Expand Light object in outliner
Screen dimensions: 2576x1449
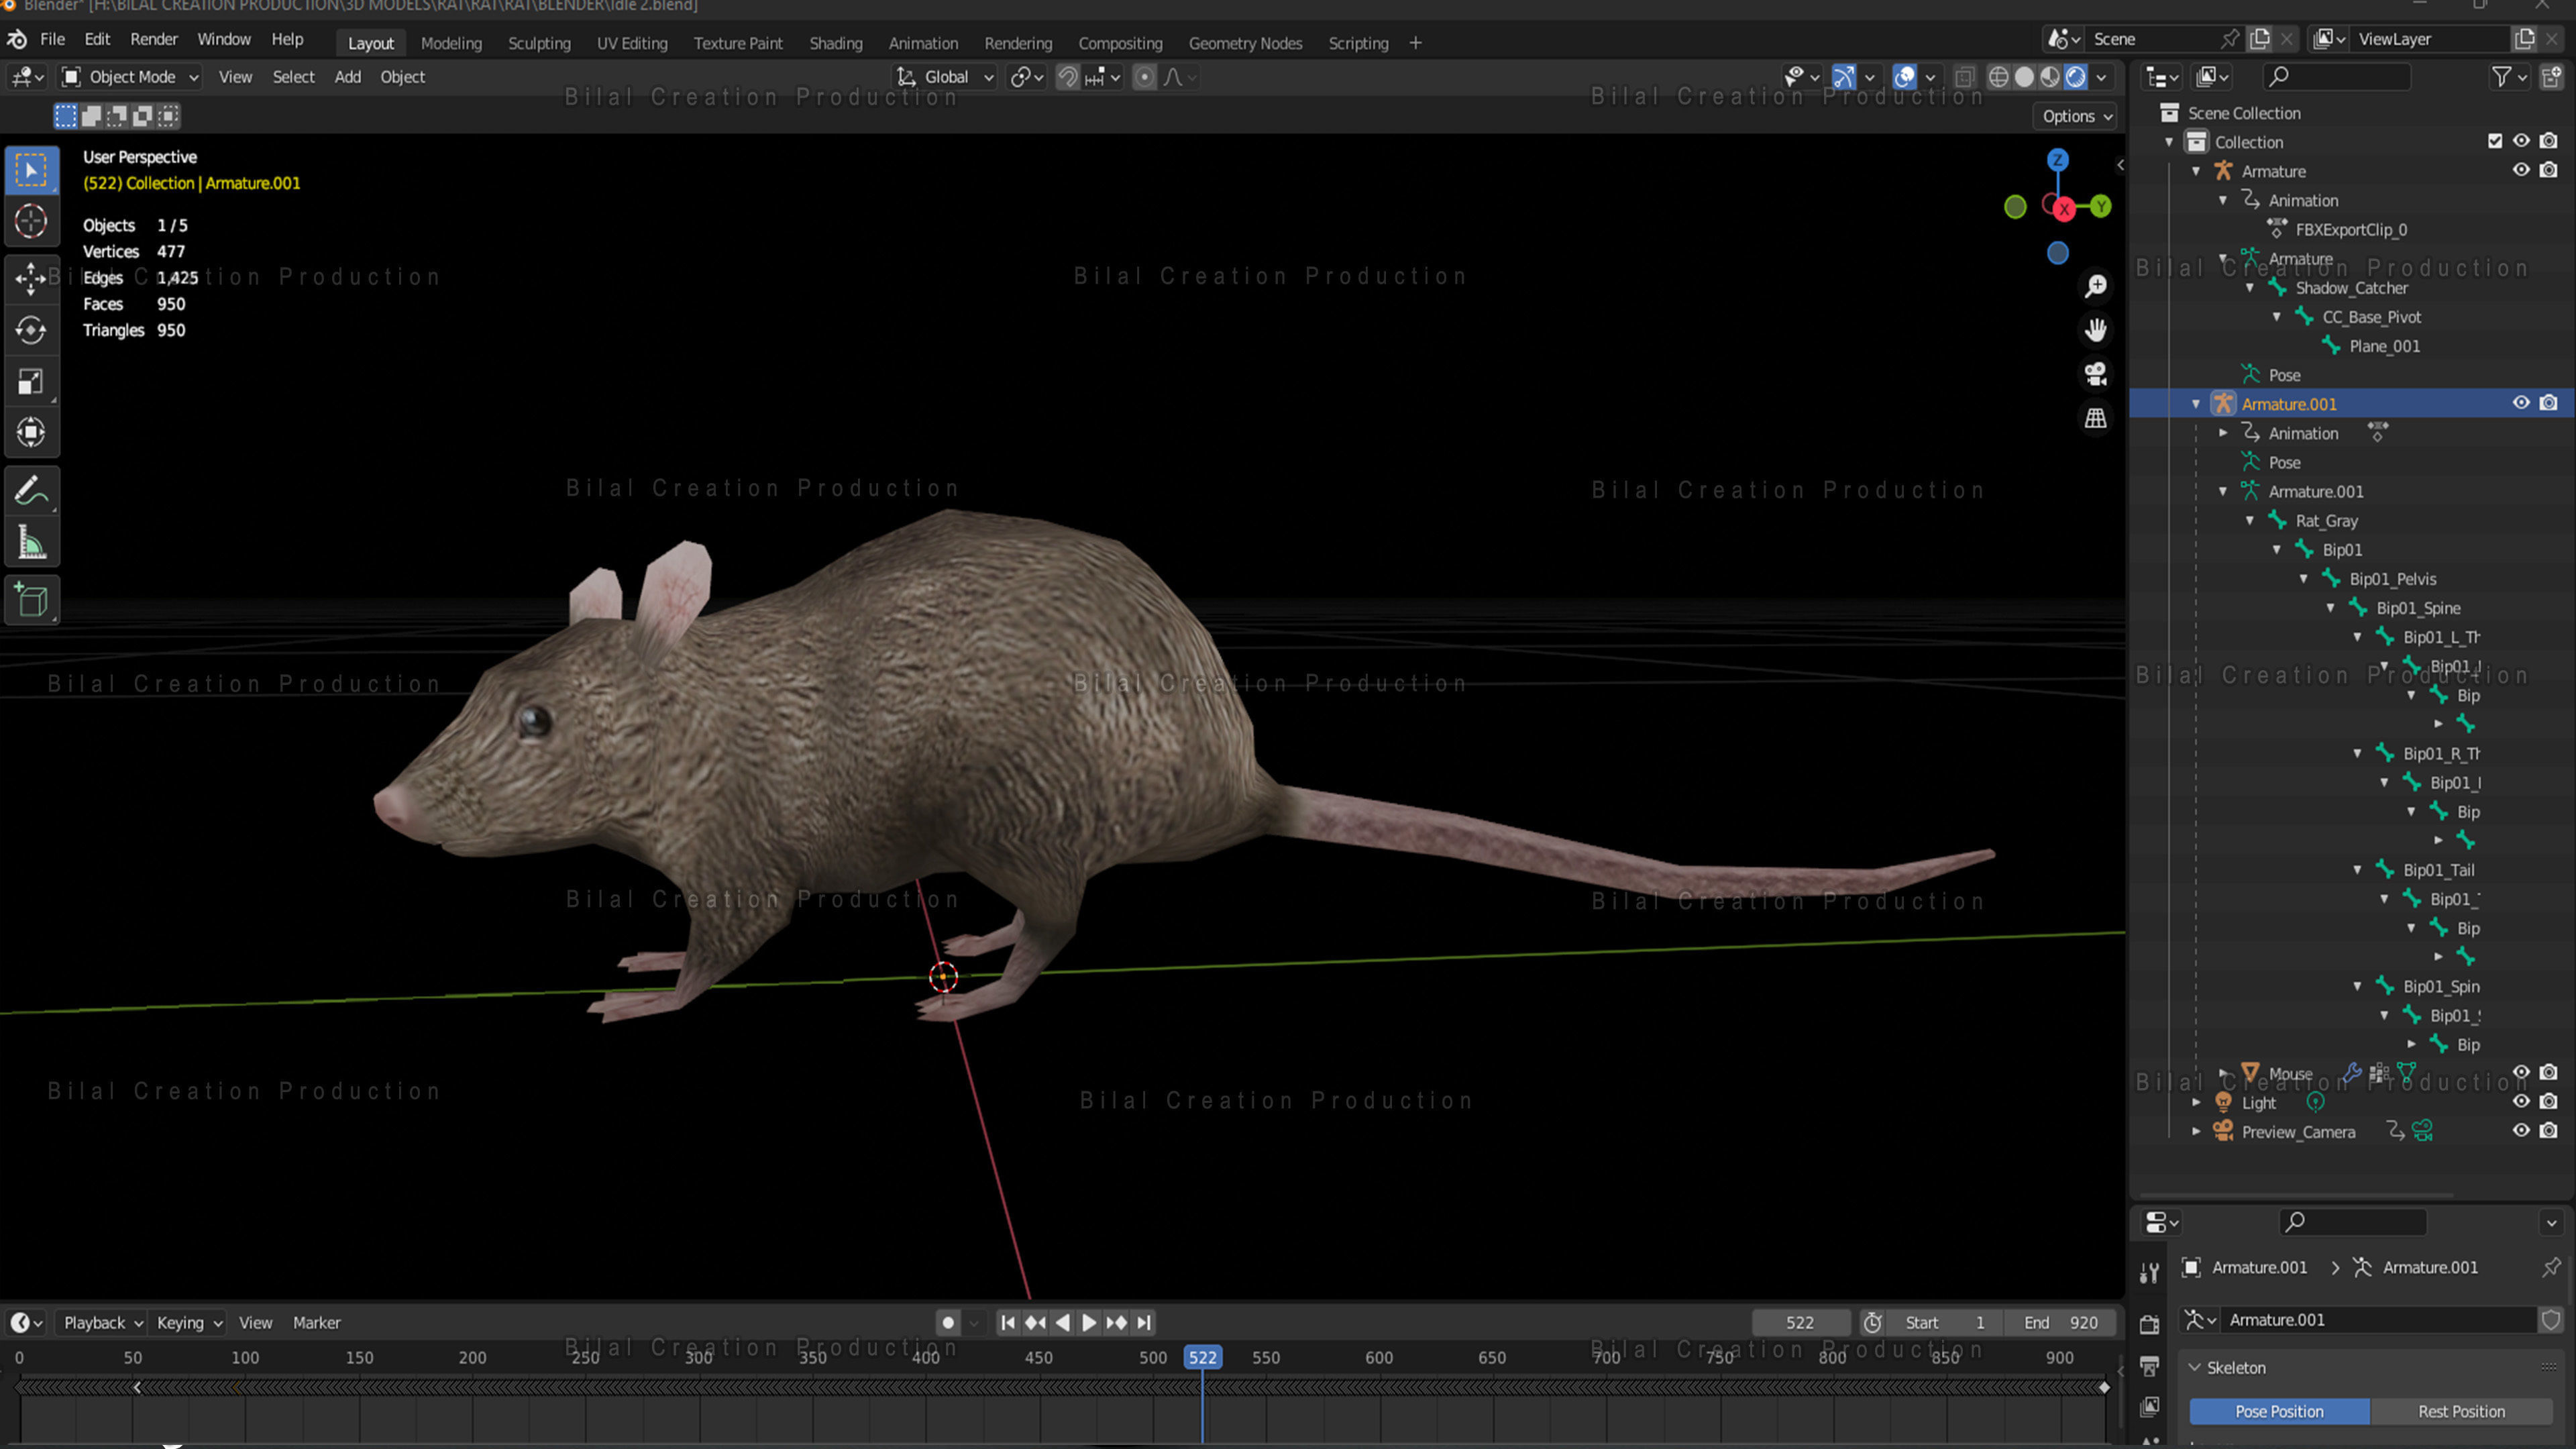click(2196, 1103)
